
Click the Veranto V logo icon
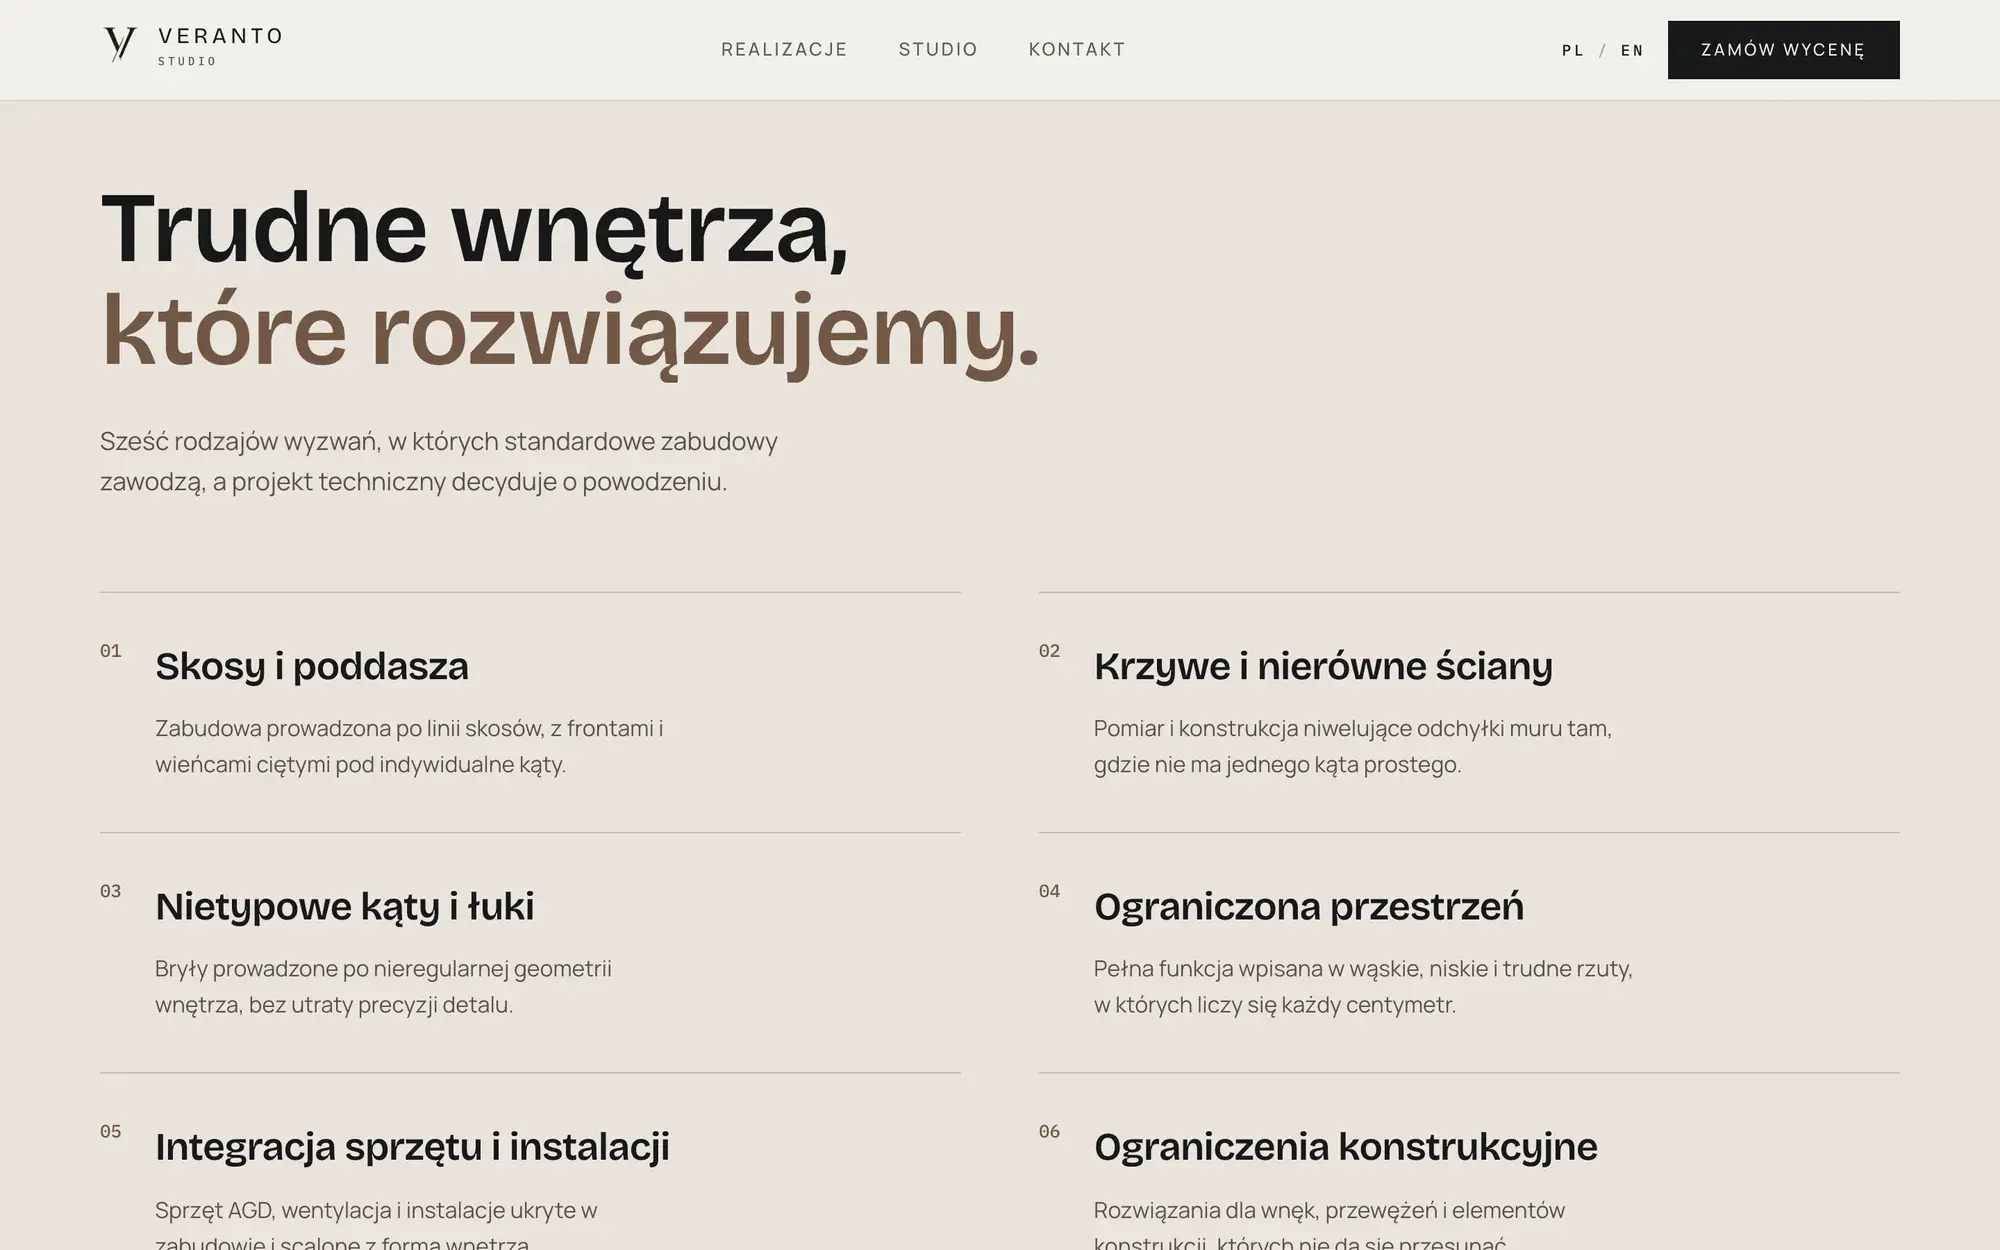click(x=120, y=46)
